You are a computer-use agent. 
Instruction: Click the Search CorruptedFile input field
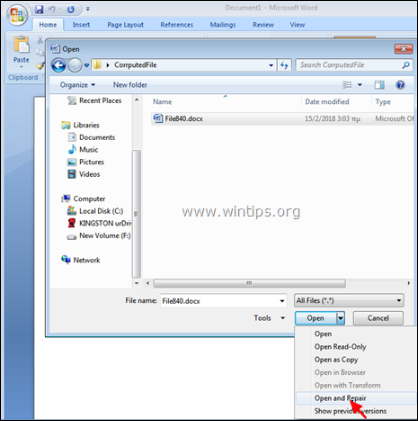click(x=349, y=65)
